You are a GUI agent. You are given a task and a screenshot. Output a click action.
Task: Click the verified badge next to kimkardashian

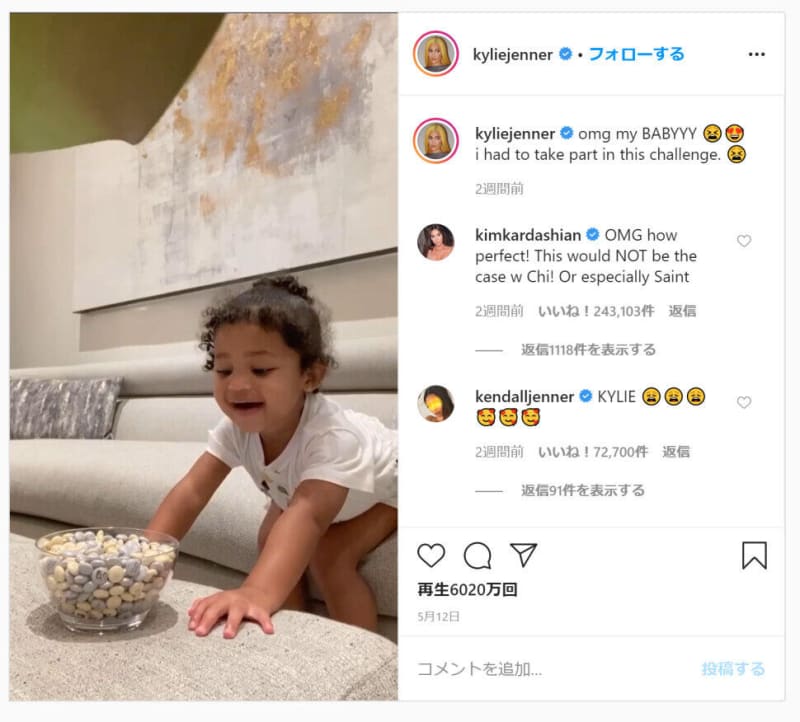pyautogui.click(x=592, y=235)
